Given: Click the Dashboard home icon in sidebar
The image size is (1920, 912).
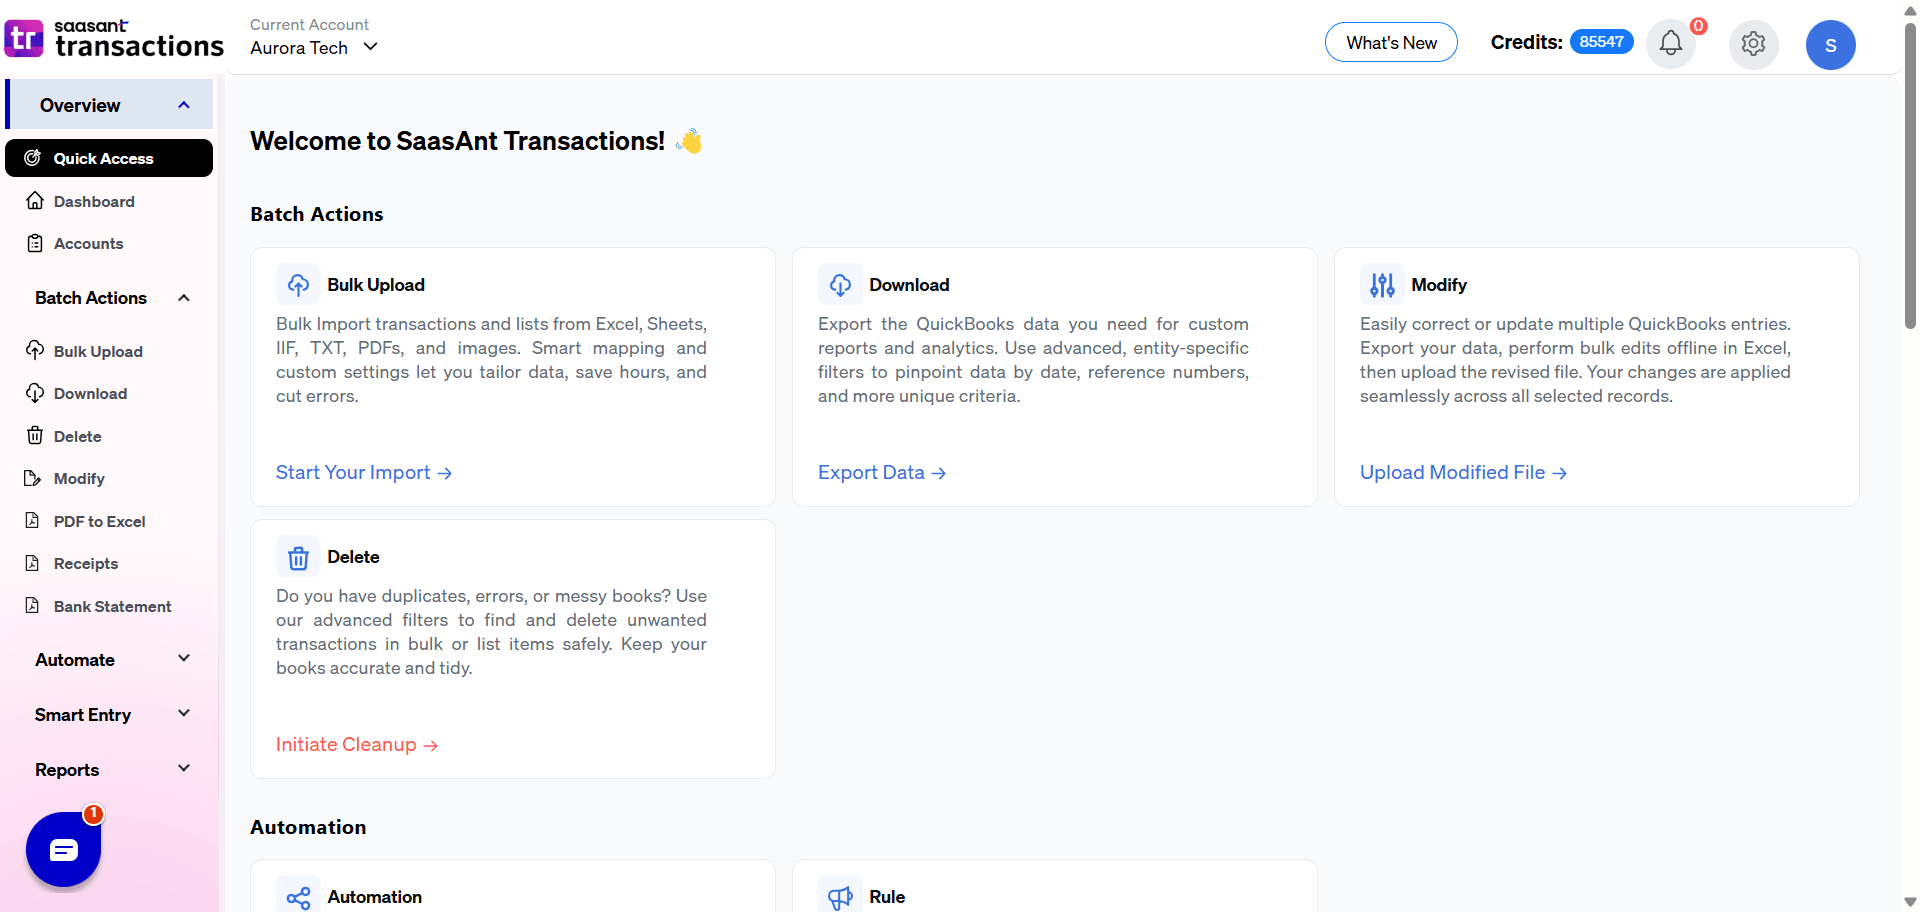Looking at the screenshot, I should (35, 201).
